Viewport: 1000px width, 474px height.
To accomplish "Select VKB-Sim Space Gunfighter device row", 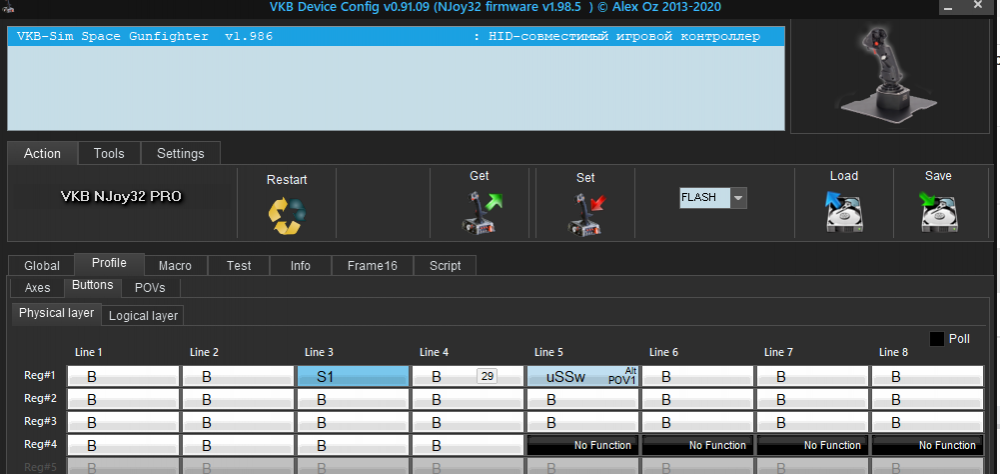I will pos(395,36).
